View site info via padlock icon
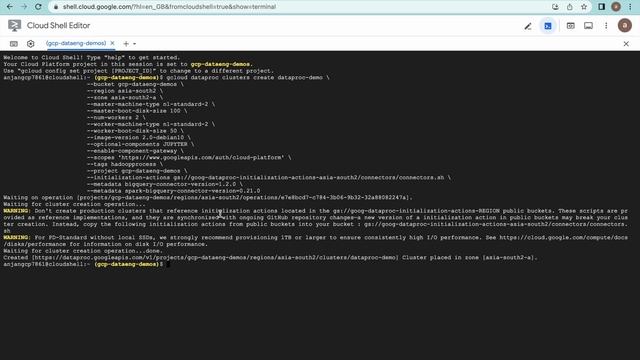The width and height of the screenshot is (640, 360). (56, 7)
